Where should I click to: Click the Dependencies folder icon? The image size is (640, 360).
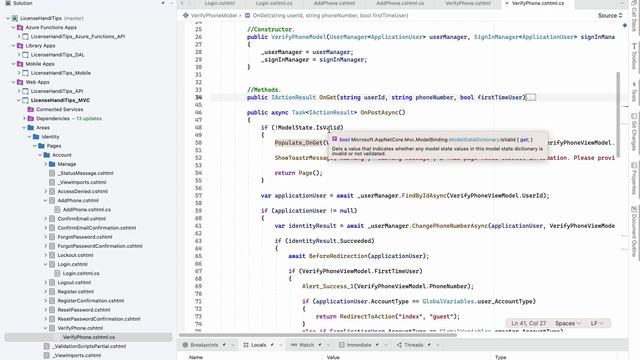point(31,118)
